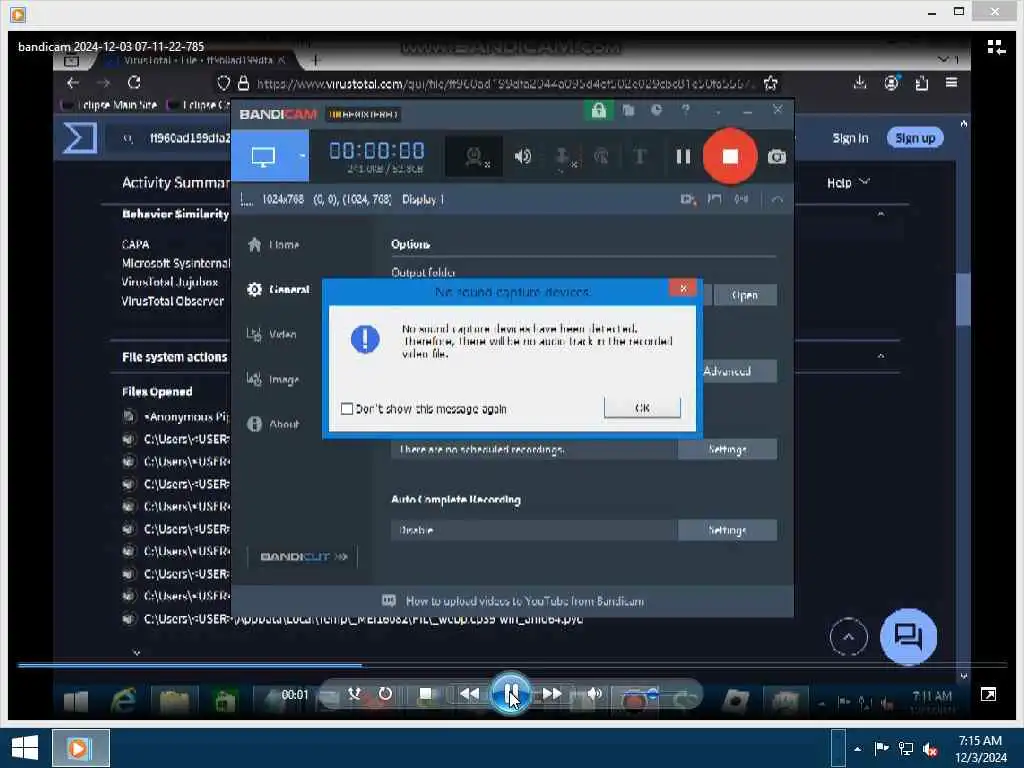
Task: Click OK in the sound capture dialog
Action: 643,408
